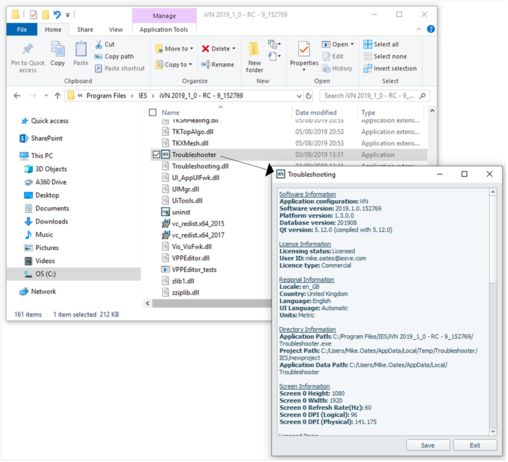Screen dimensions: 508x462
Task: Expand the address bar history dropdown
Action: (299, 96)
